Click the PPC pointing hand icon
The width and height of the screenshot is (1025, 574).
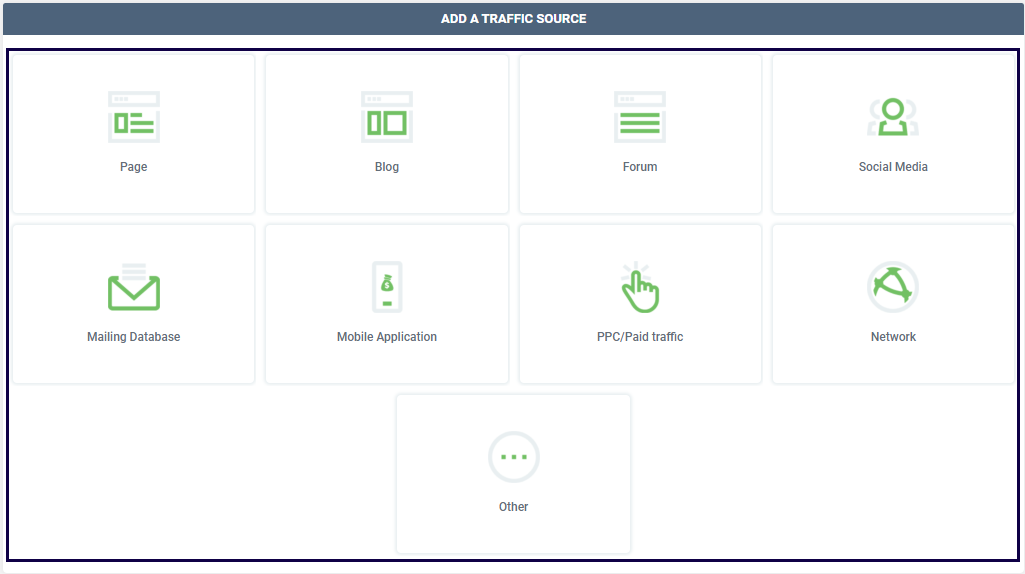[640, 288]
